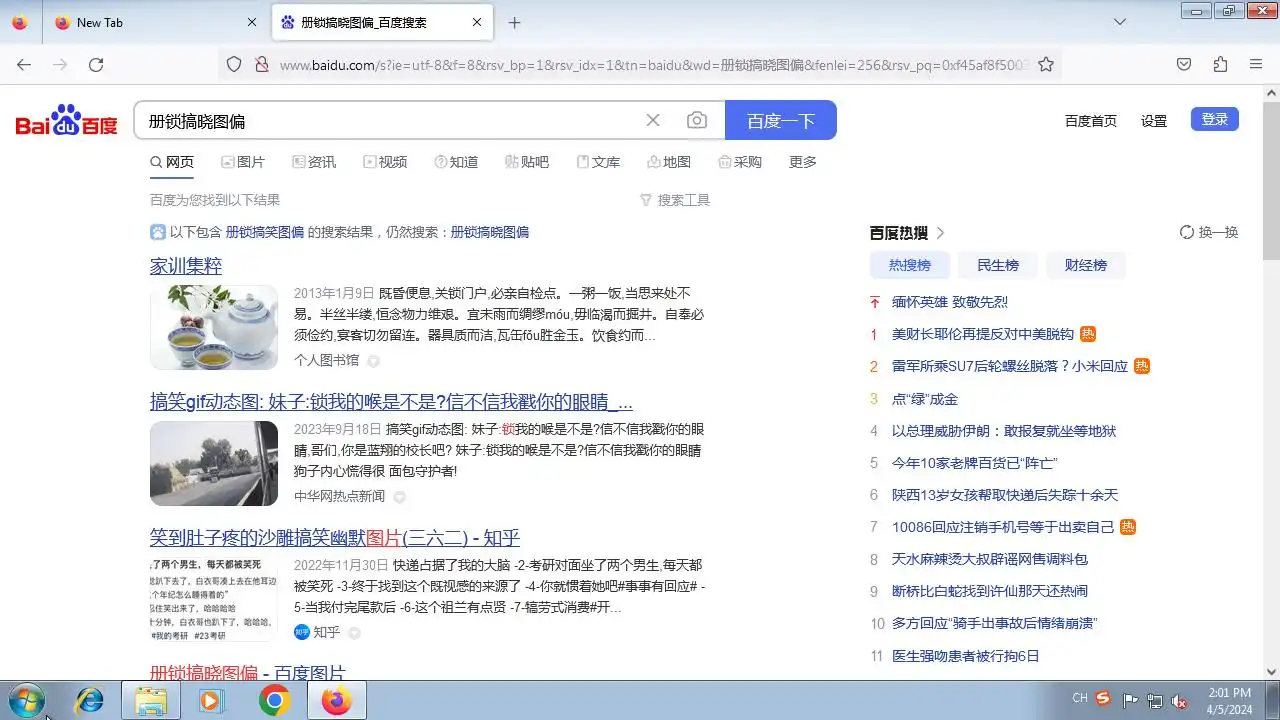Expand the 更多 tab menu

coord(803,162)
